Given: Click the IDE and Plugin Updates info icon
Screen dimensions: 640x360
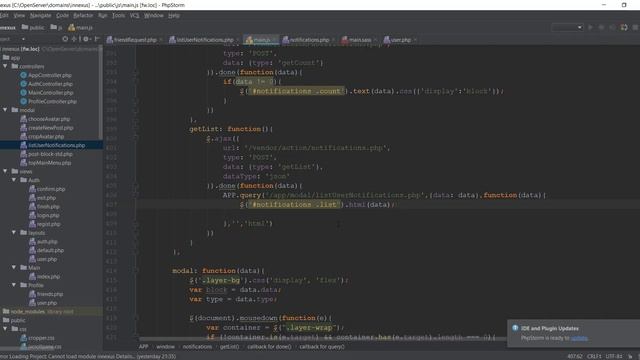Looking at the screenshot, I should click(x=515, y=328).
